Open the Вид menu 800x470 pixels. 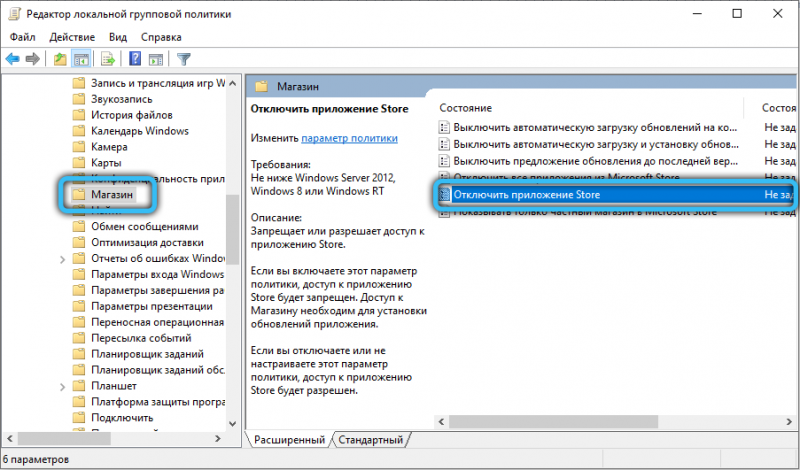118,37
